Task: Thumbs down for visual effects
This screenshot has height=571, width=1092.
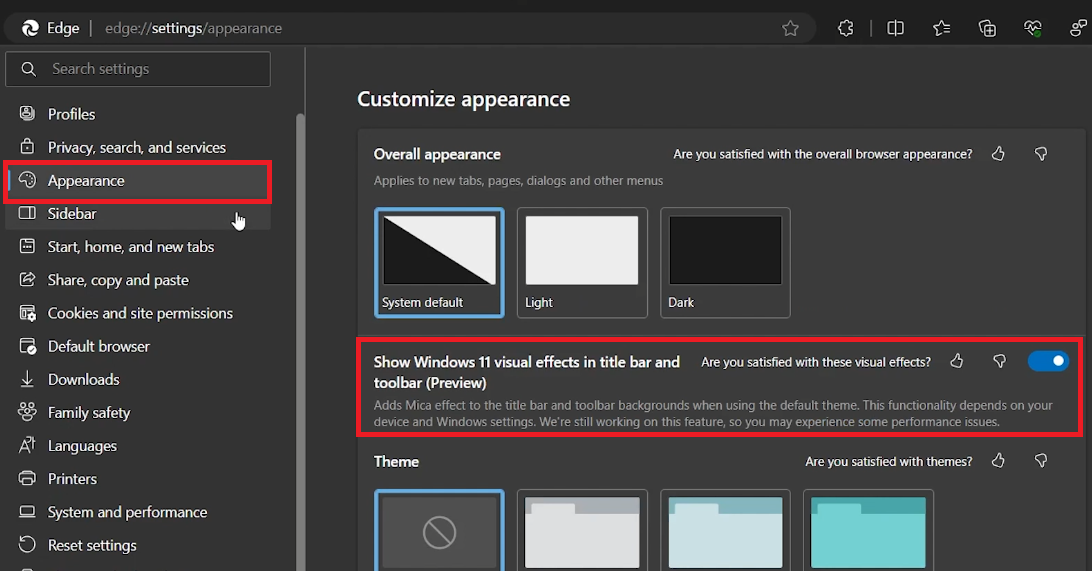Action: [x=999, y=361]
